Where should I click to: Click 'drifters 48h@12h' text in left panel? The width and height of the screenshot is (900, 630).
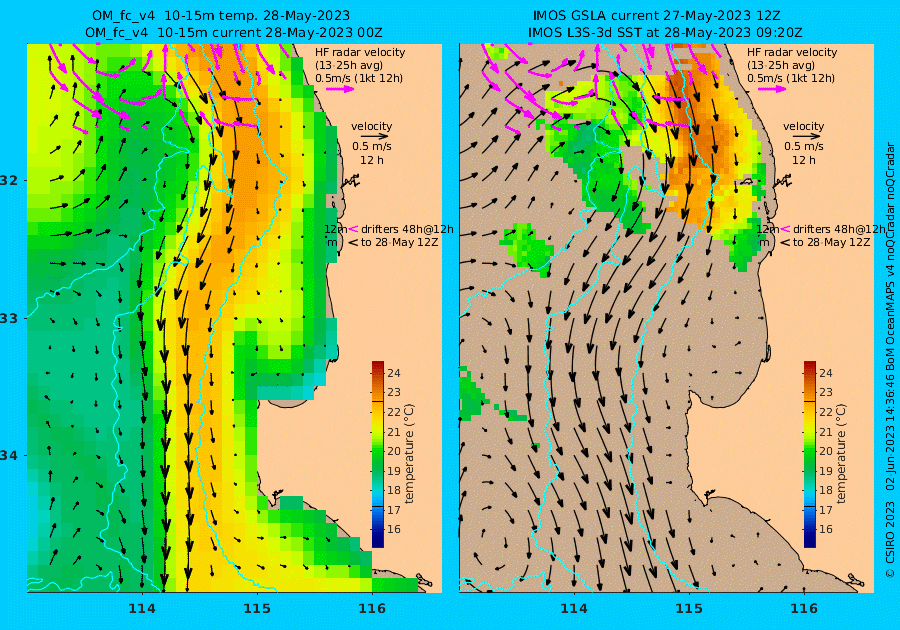coord(408,229)
